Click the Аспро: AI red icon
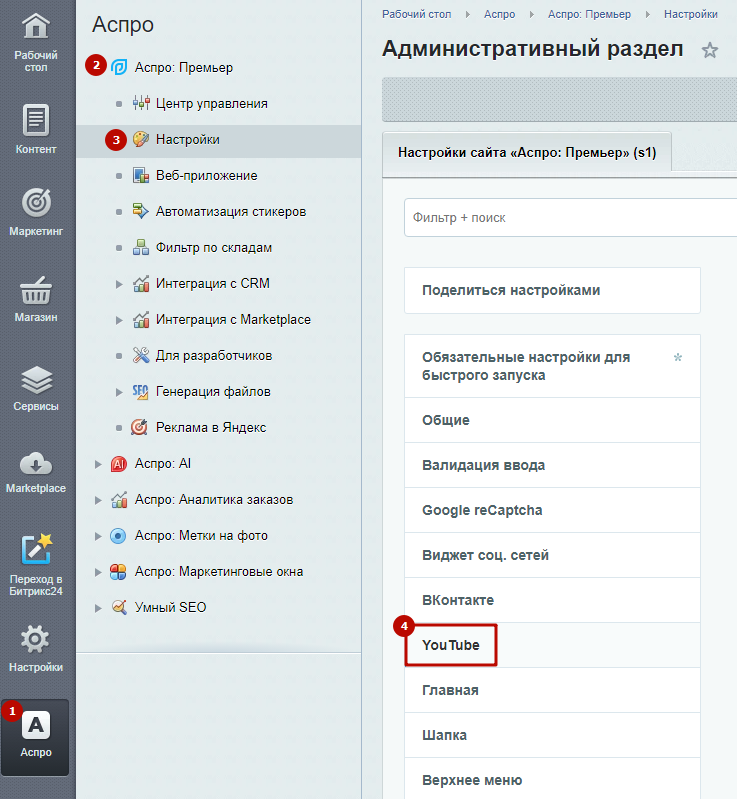The width and height of the screenshot is (737, 799). tap(119, 464)
